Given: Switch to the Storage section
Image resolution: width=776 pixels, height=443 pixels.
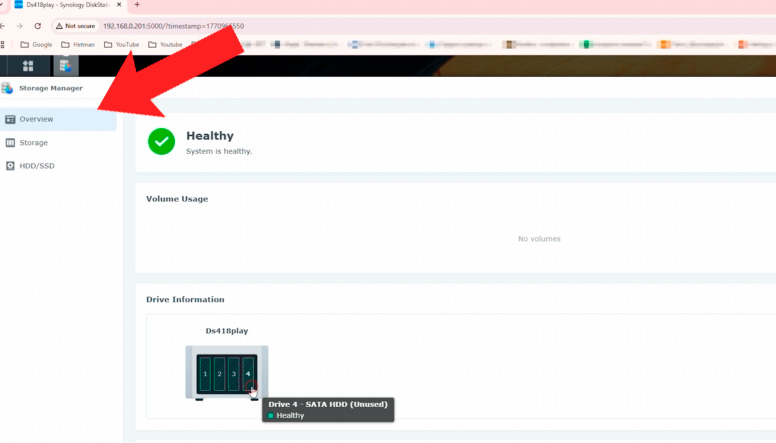Looking at the screenshot, I should tap(58, 143).
